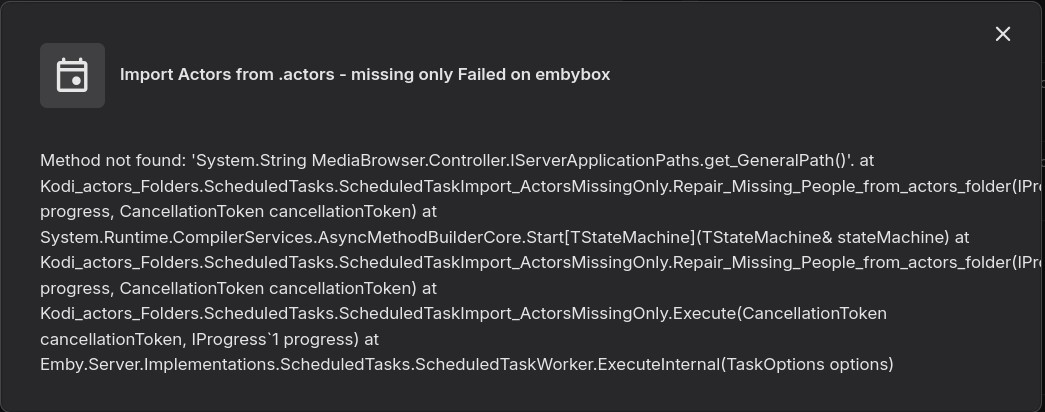Close the error dialog with the X
This screenshot has height=412, width=1045.
[x=1002, y=34]
